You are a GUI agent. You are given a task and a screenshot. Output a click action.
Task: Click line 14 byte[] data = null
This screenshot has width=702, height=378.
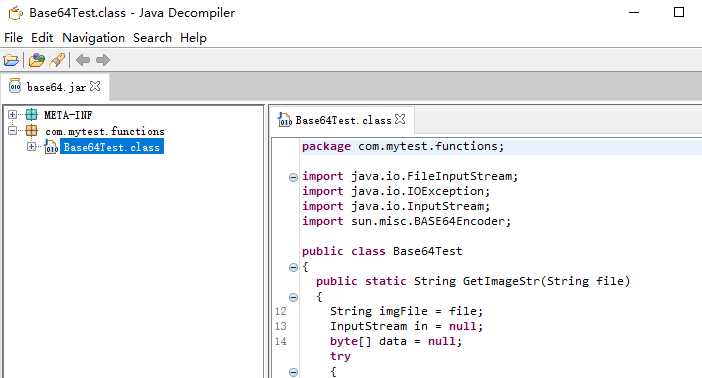point(396,341)
